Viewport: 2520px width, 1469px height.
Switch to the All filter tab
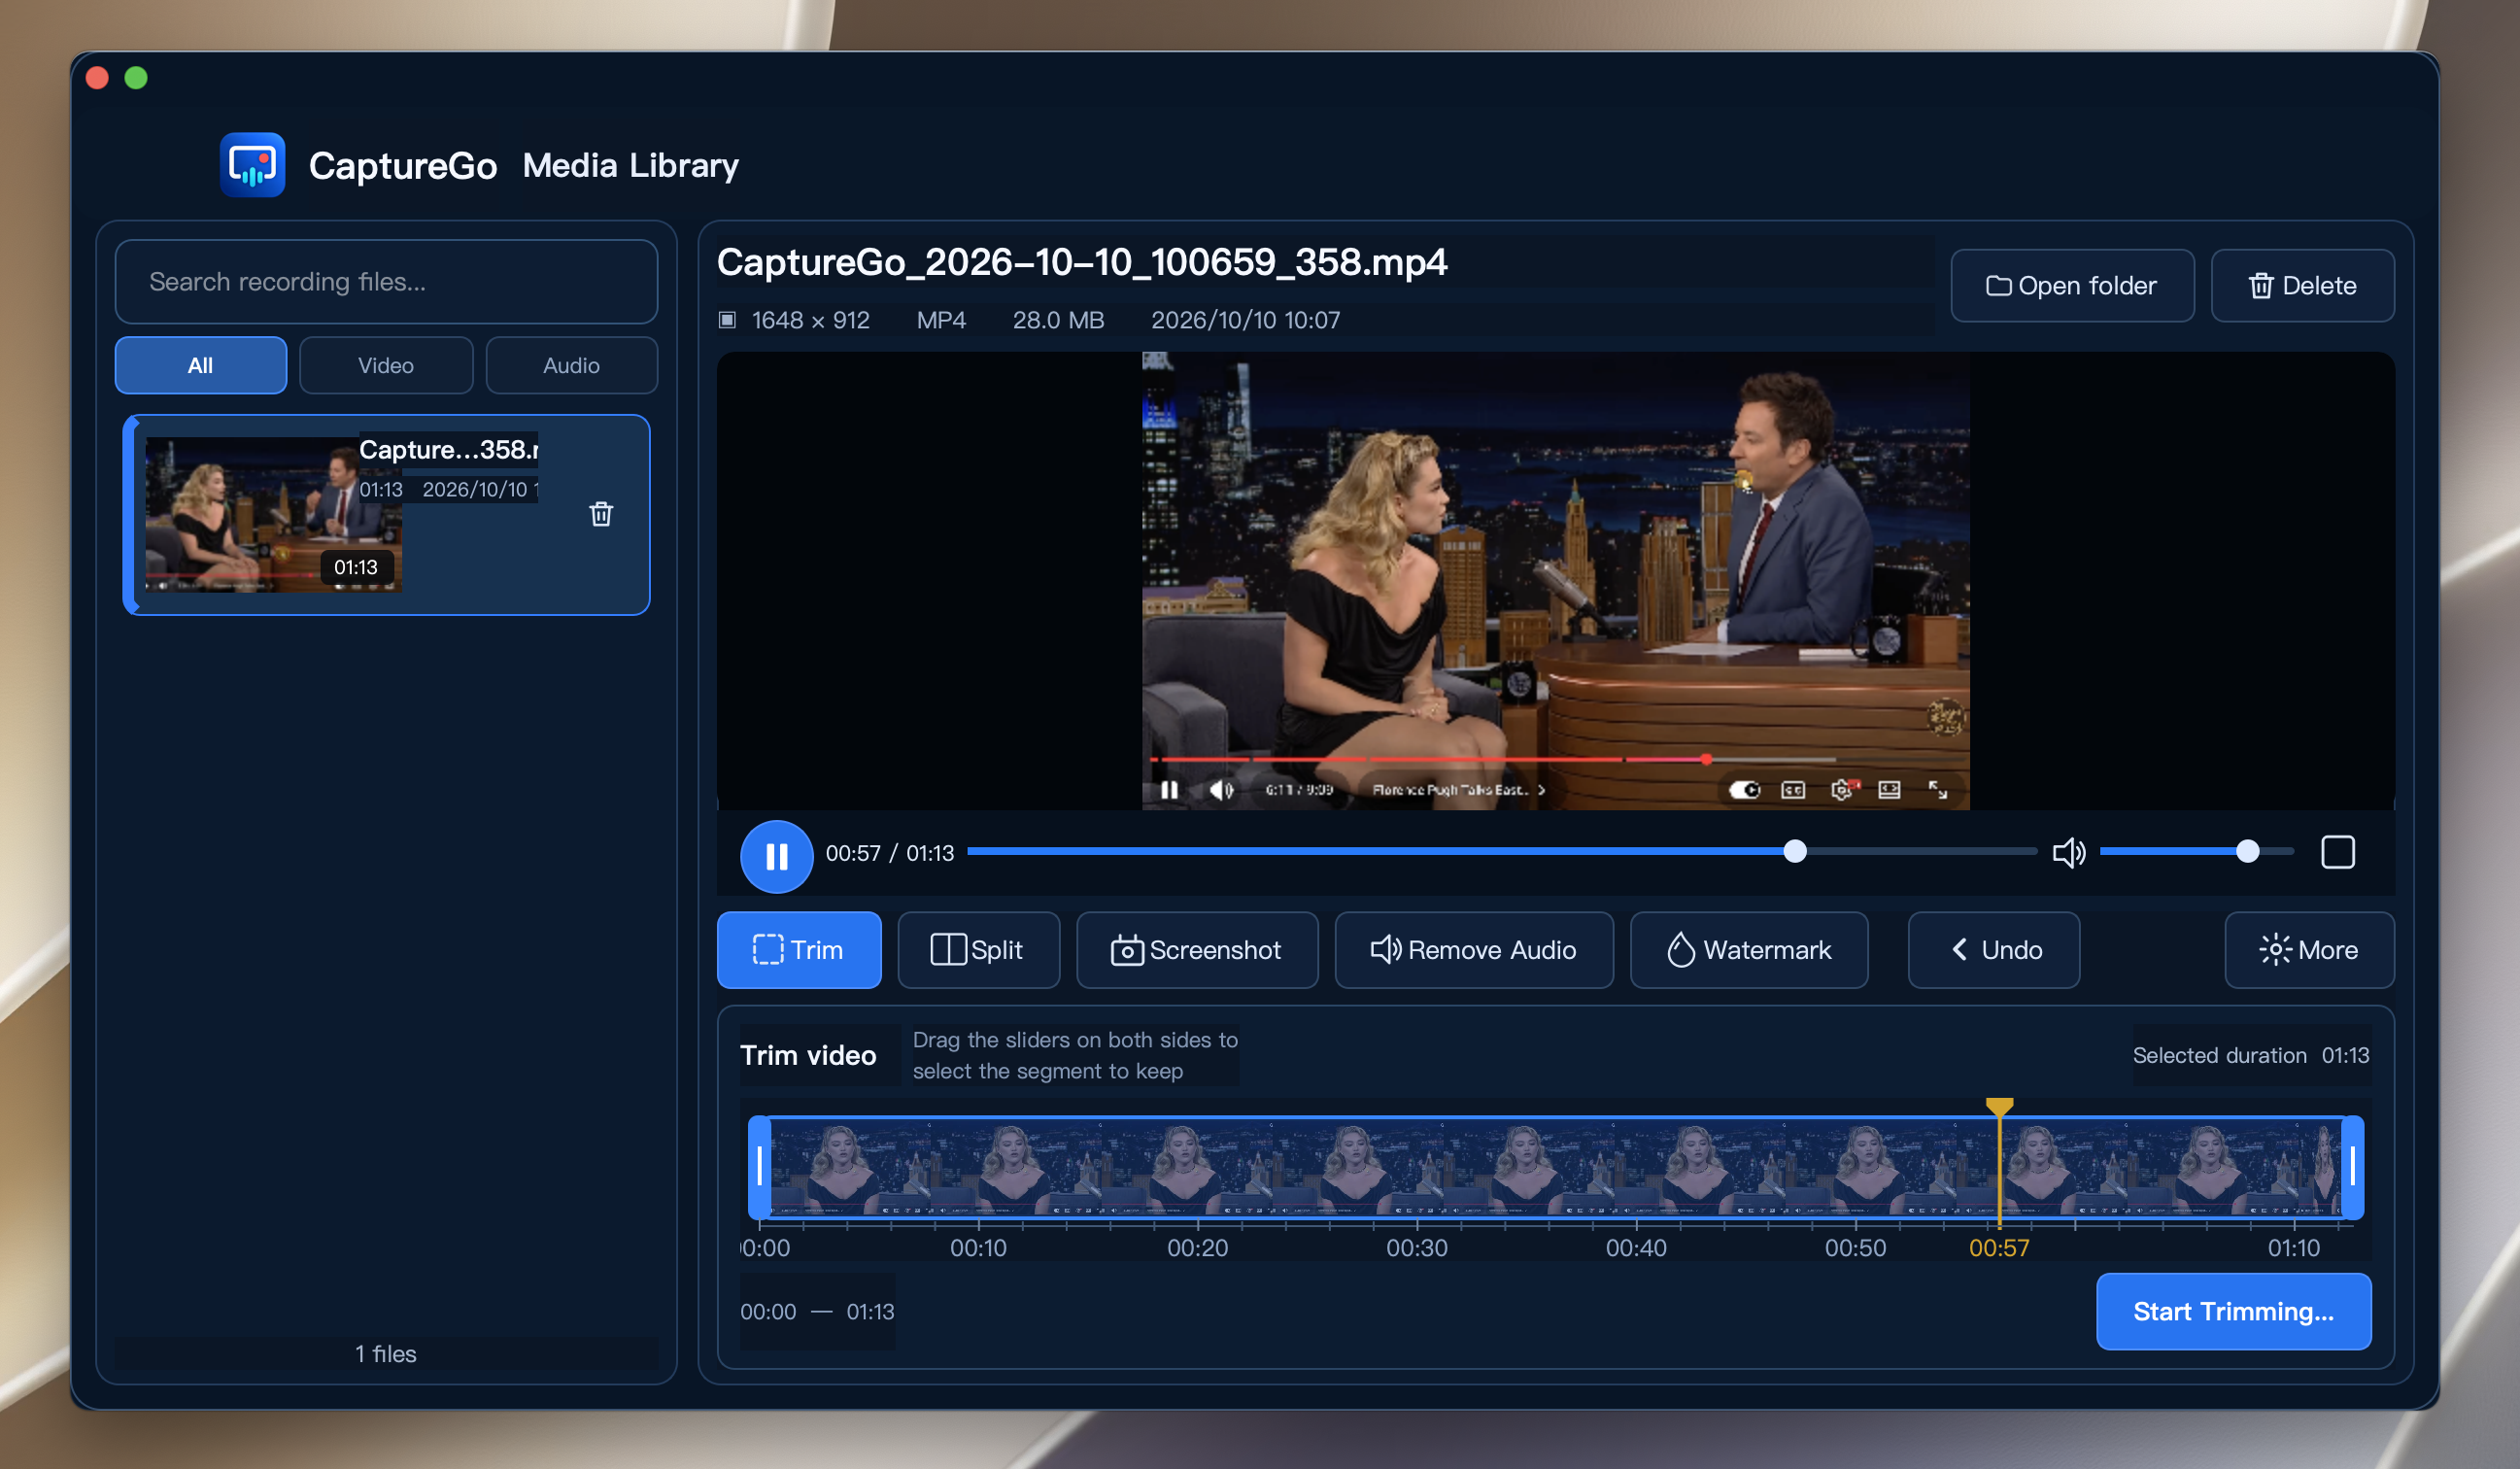200,365
